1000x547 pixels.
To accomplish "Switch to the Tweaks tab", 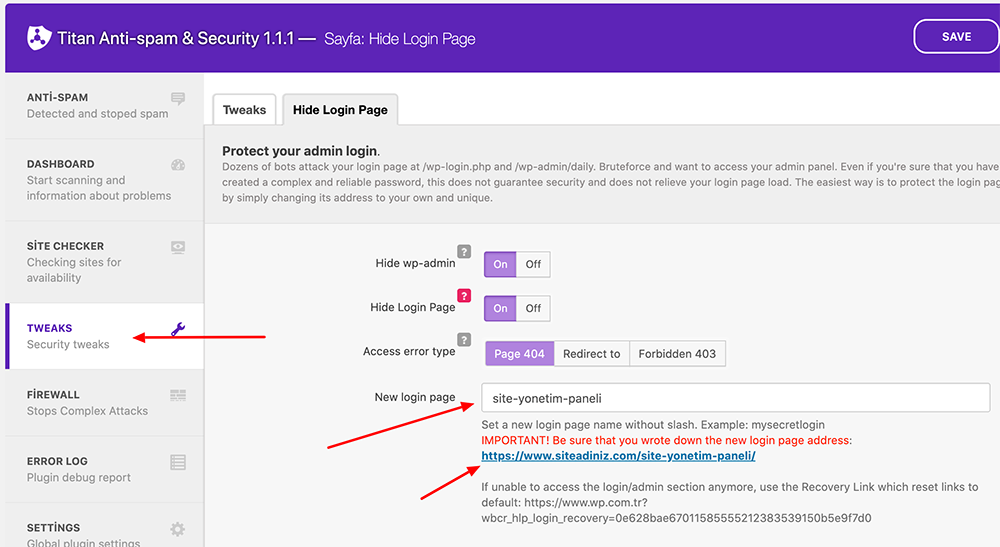I will (244, 110).
